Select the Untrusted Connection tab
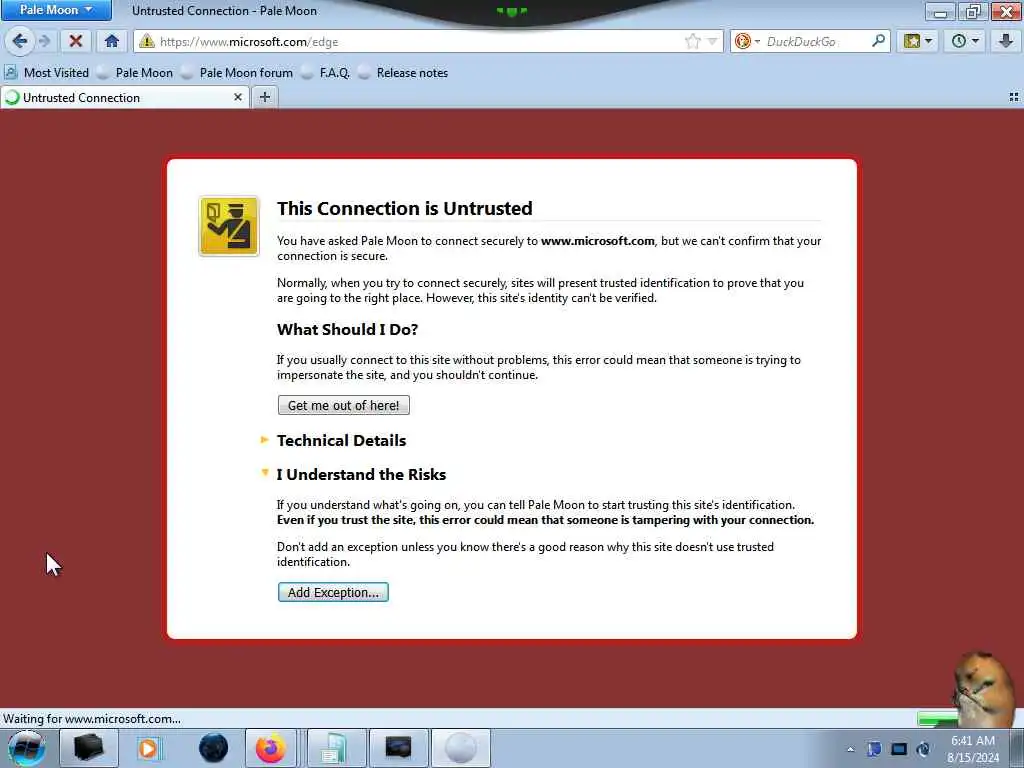This screenshot has height=768, width=1024. pos(124,97)
